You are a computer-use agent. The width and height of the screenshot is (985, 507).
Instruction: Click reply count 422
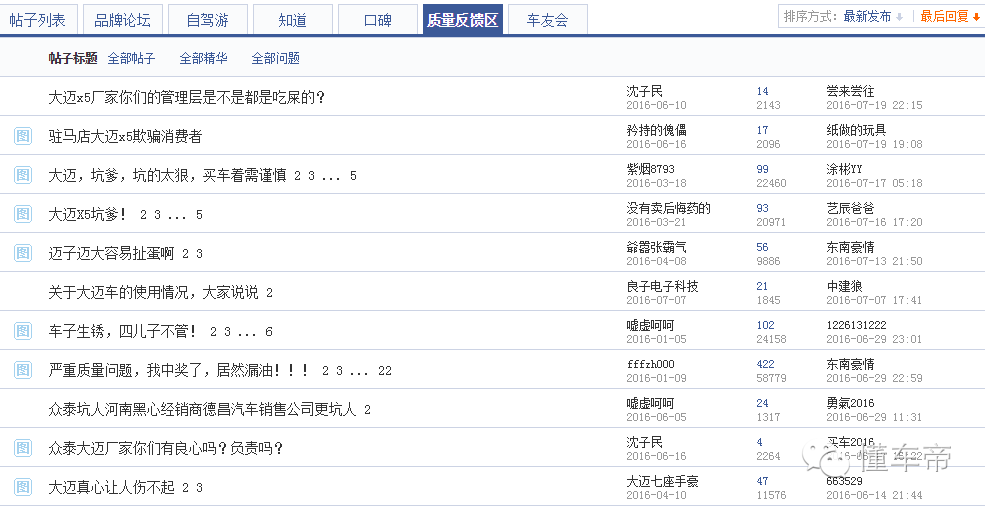[765, 364]
